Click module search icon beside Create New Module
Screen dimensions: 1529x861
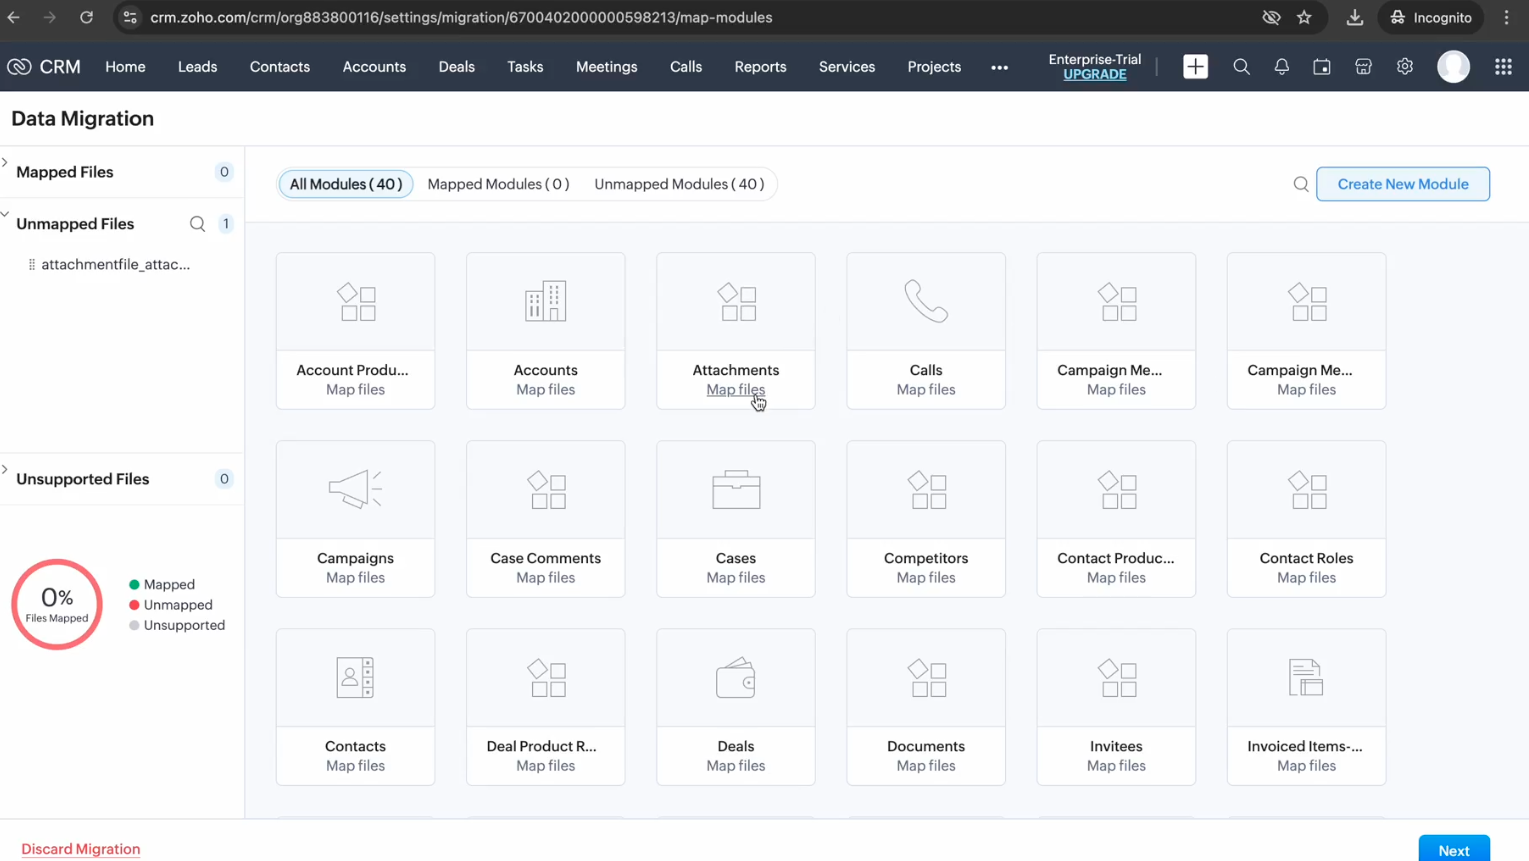click(x=1301, y=184)
